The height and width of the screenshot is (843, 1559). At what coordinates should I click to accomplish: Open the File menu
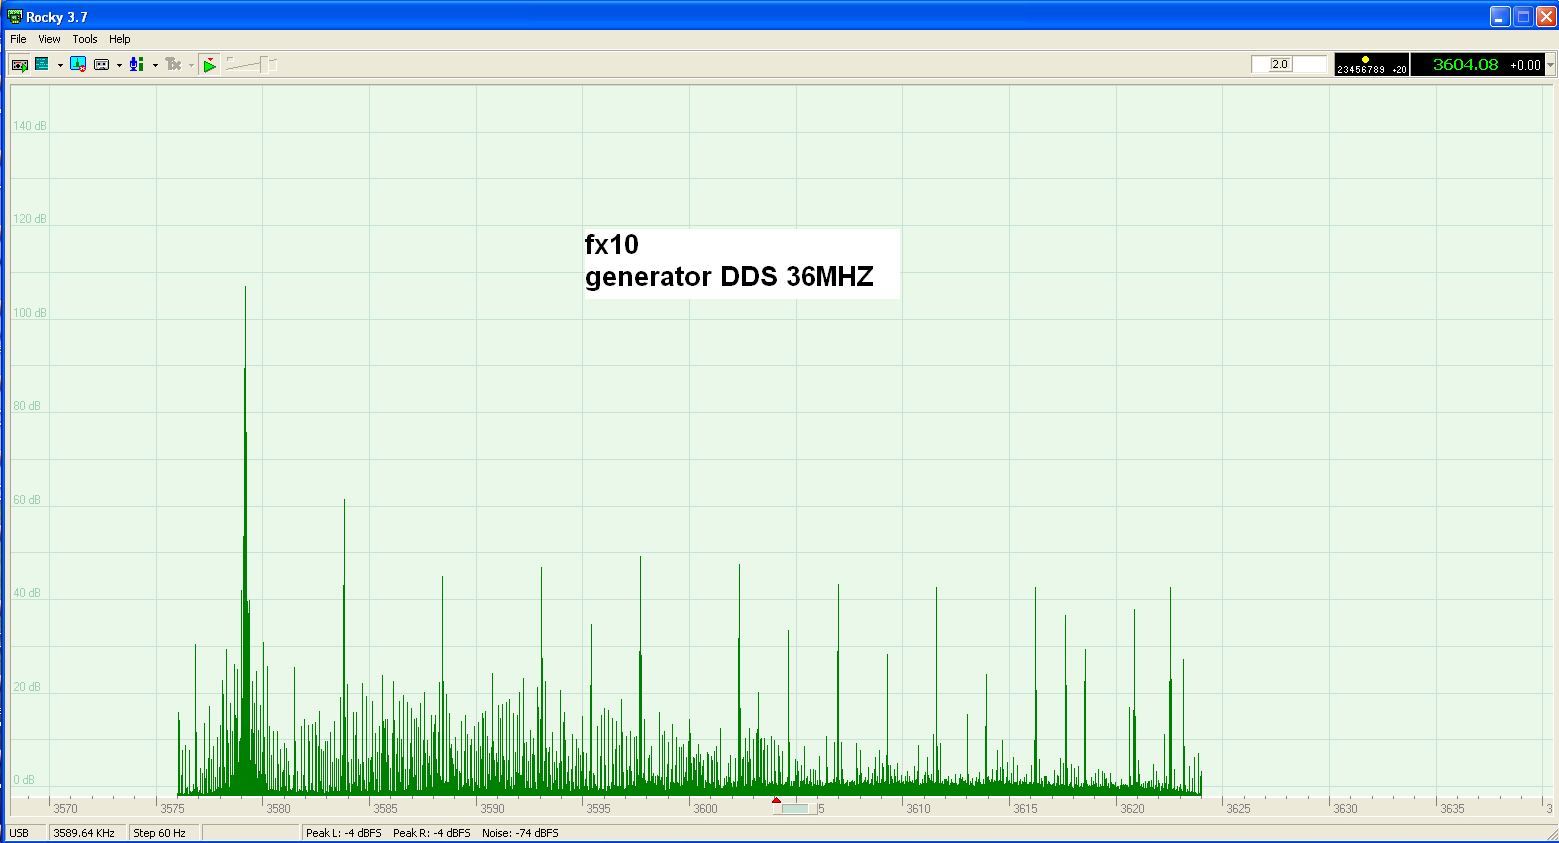pyautogui.click(x=18, y=39)
